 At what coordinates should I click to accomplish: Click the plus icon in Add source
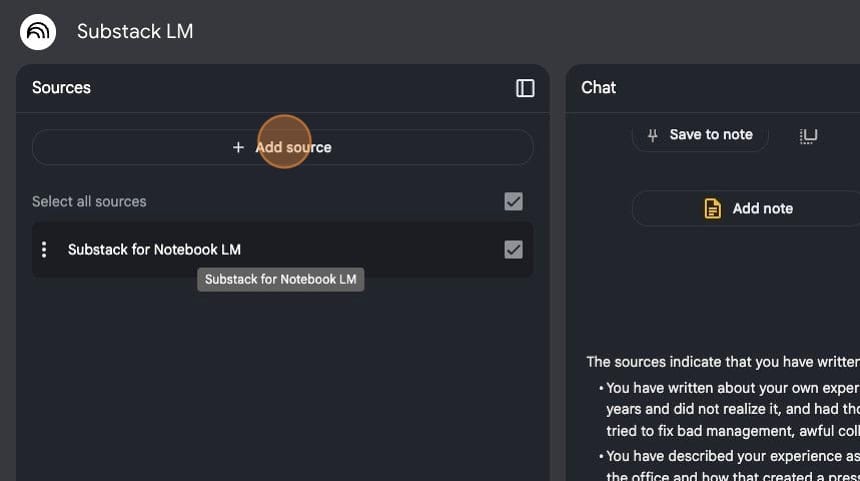tap(238, 147)
